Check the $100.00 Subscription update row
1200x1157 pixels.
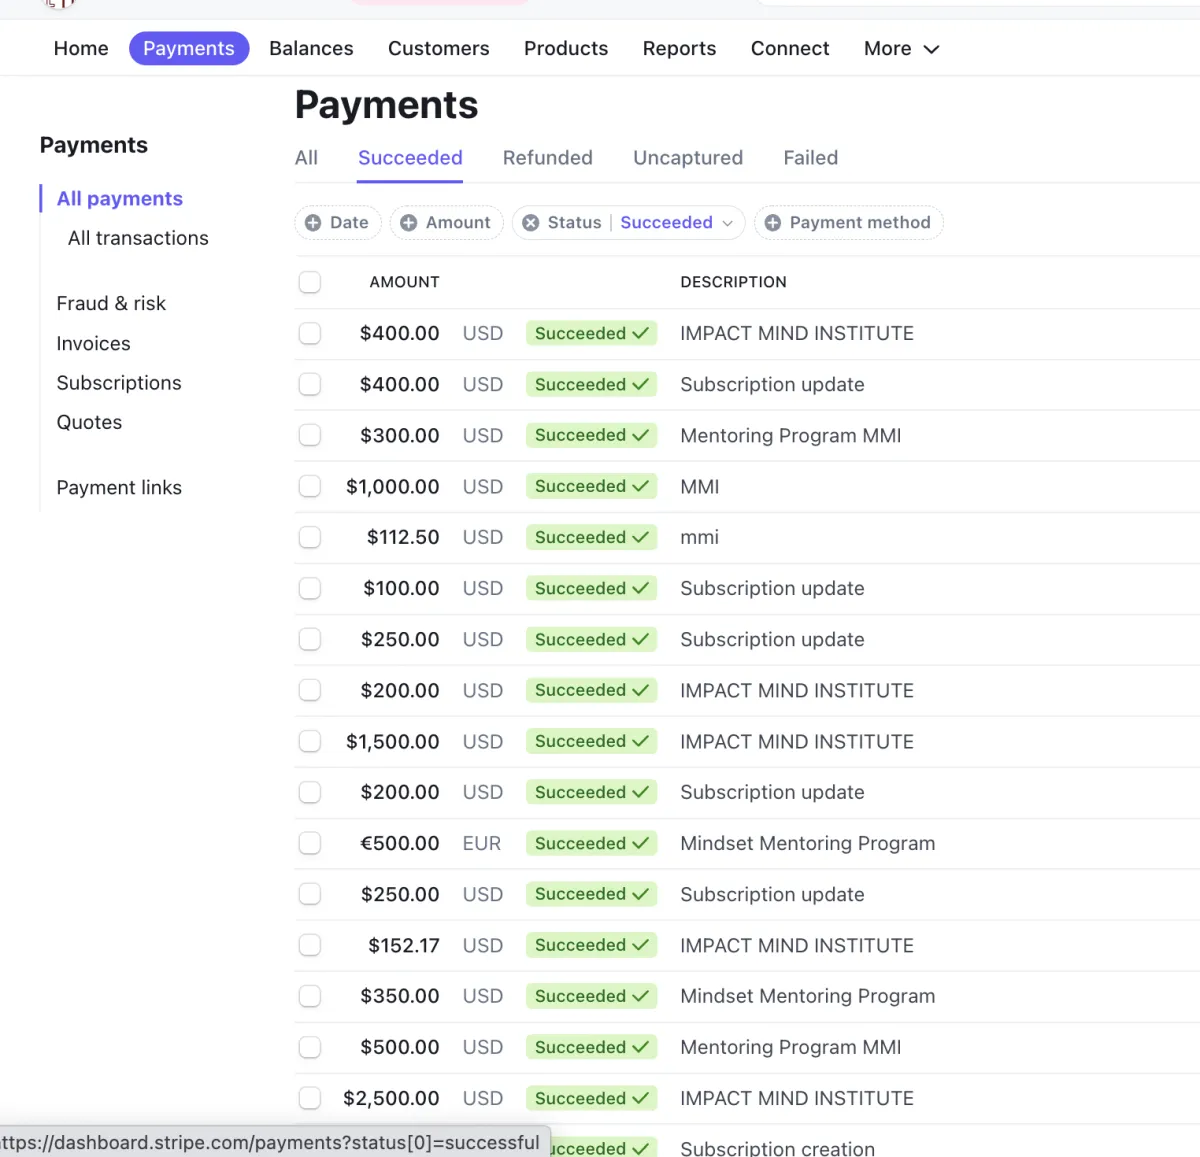pos(310,588)
